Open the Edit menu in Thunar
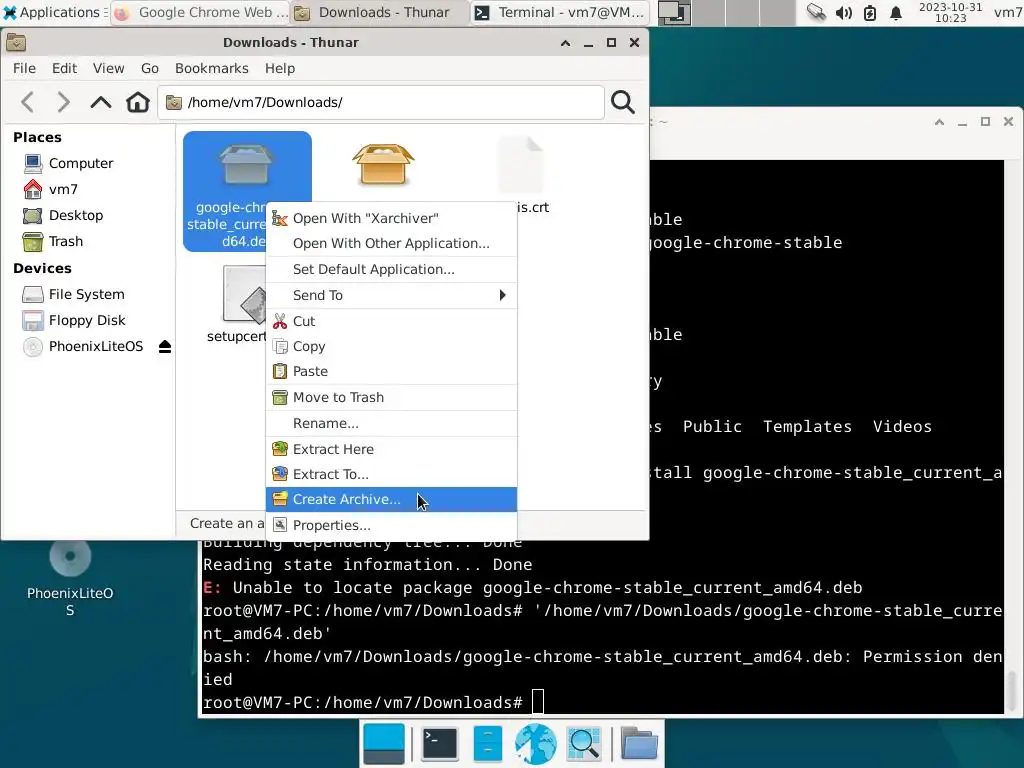Image resolution: width=1024 pixels, height=768 pixels. pos(64,69)
